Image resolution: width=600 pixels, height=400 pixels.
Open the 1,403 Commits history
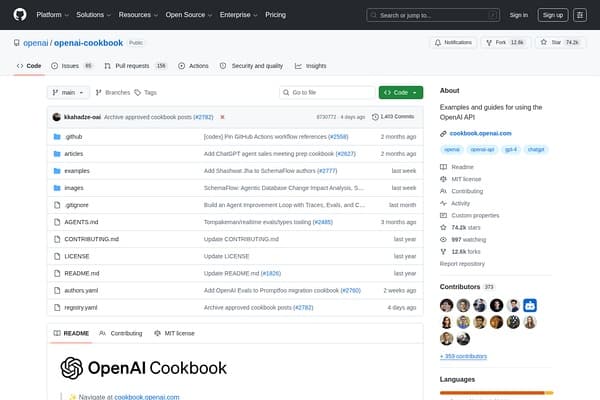pos(393,117)
